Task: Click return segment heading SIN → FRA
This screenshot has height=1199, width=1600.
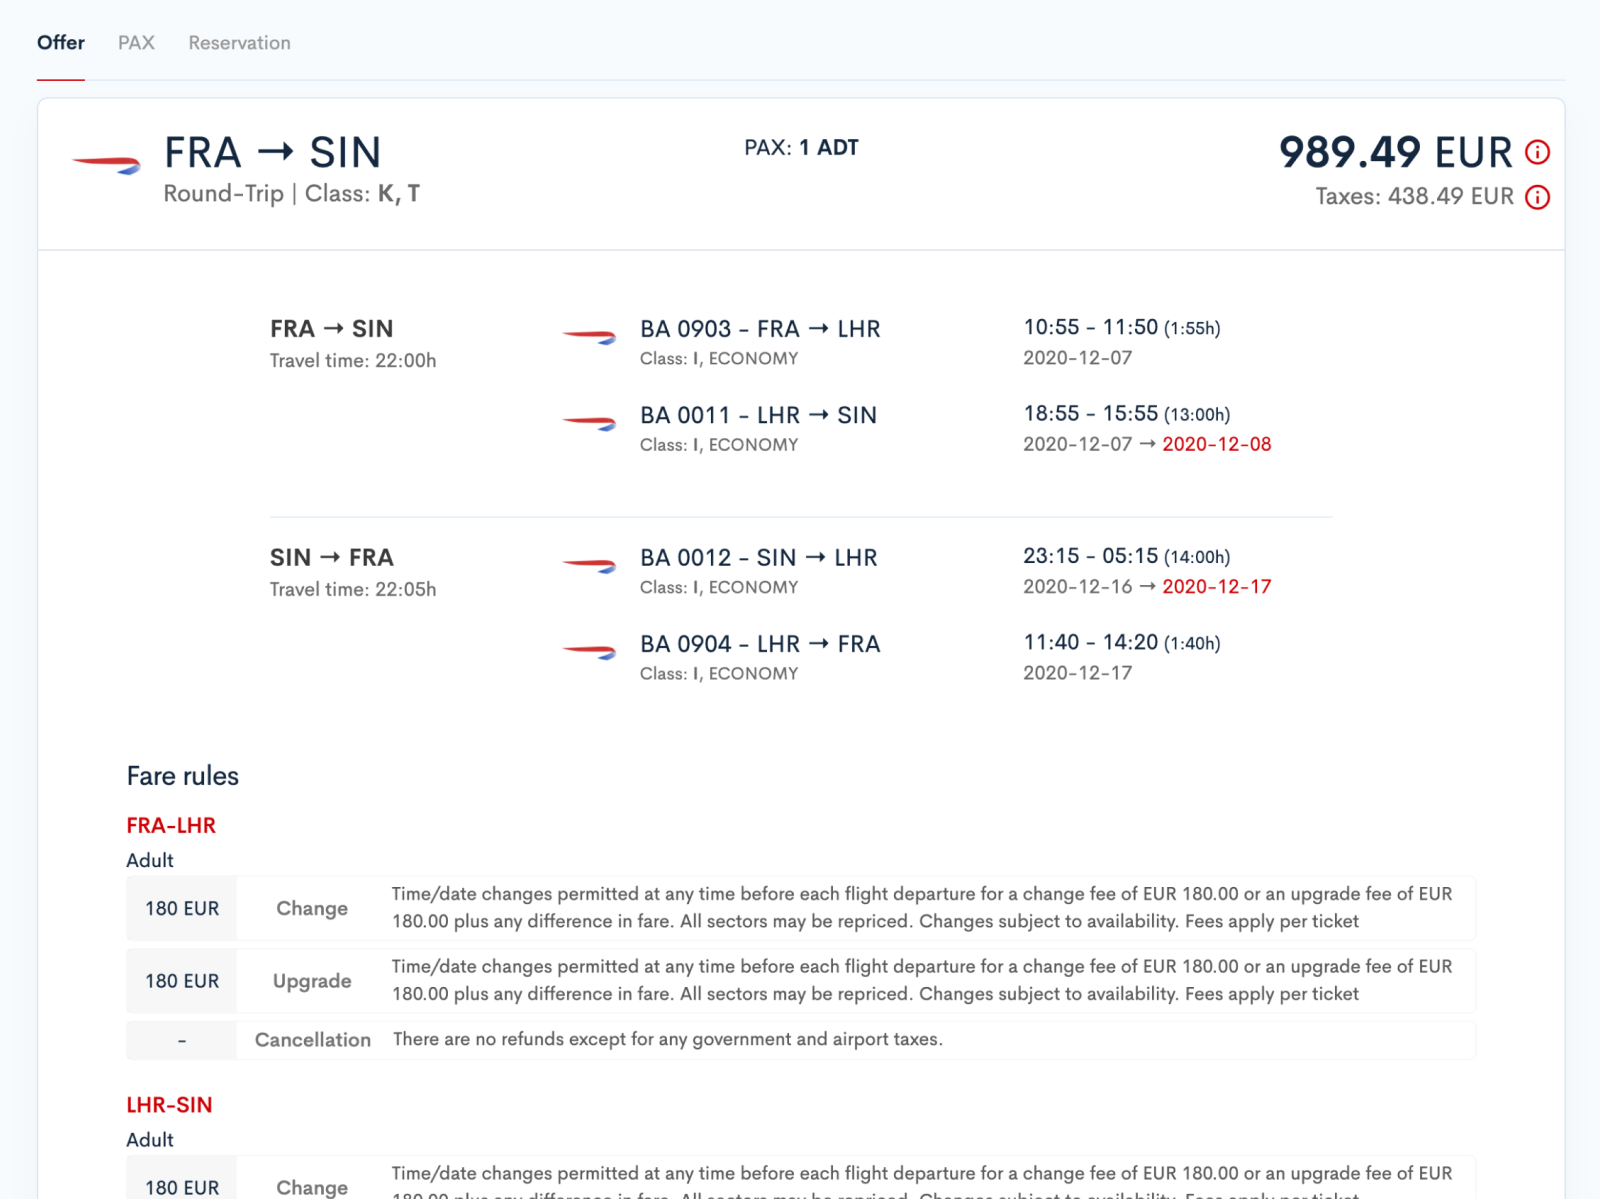Action: [332, 558]
